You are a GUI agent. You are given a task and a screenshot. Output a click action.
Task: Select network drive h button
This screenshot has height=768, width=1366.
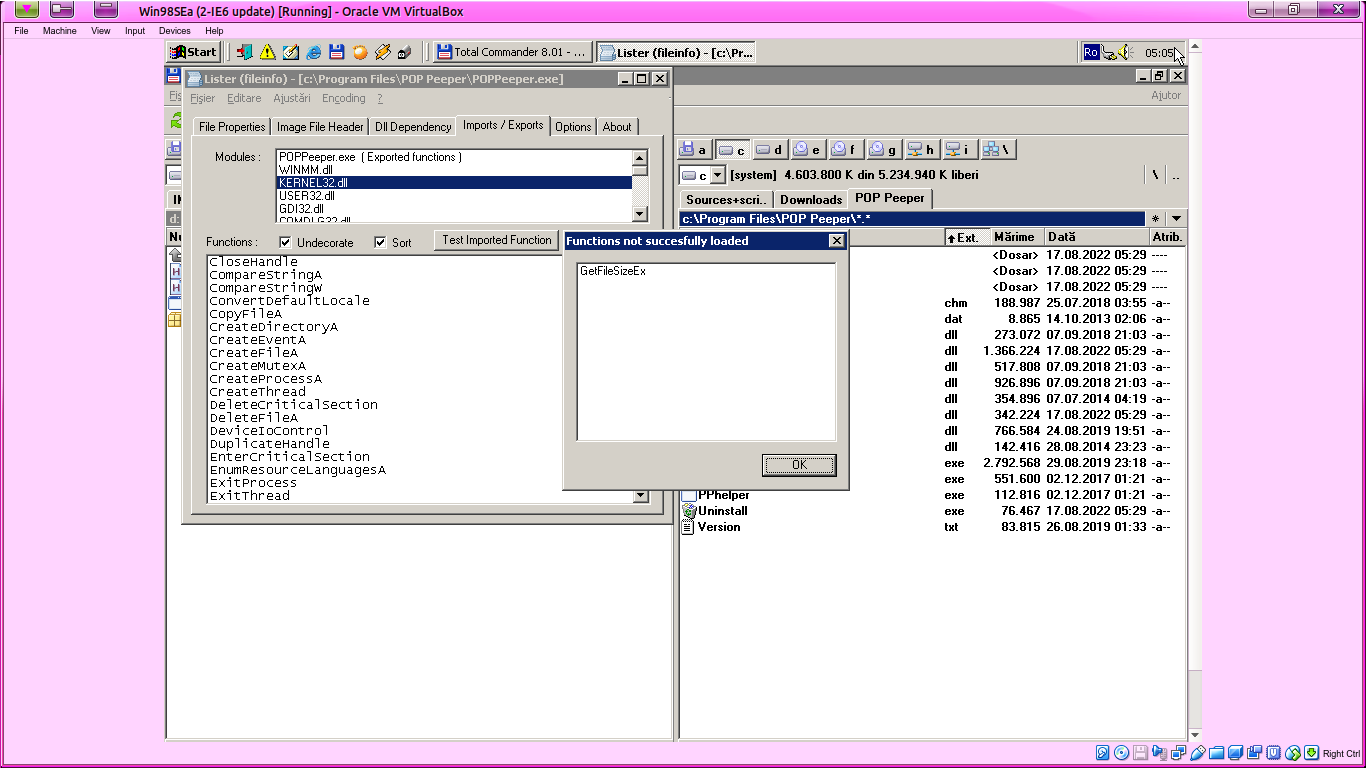921,150
